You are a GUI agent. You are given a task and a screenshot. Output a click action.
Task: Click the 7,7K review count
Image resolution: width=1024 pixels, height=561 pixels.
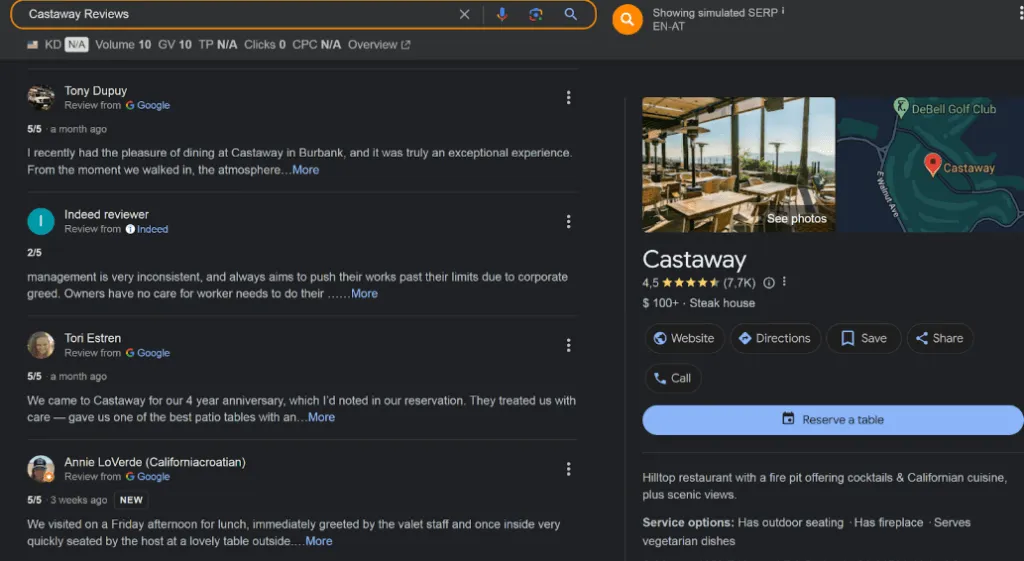point(739,283)
